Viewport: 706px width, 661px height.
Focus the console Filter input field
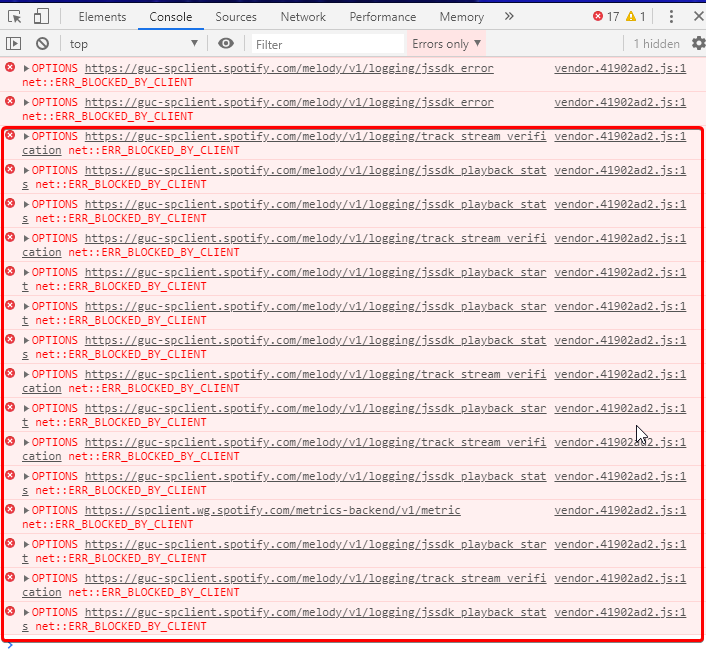[x=327, y=44]
